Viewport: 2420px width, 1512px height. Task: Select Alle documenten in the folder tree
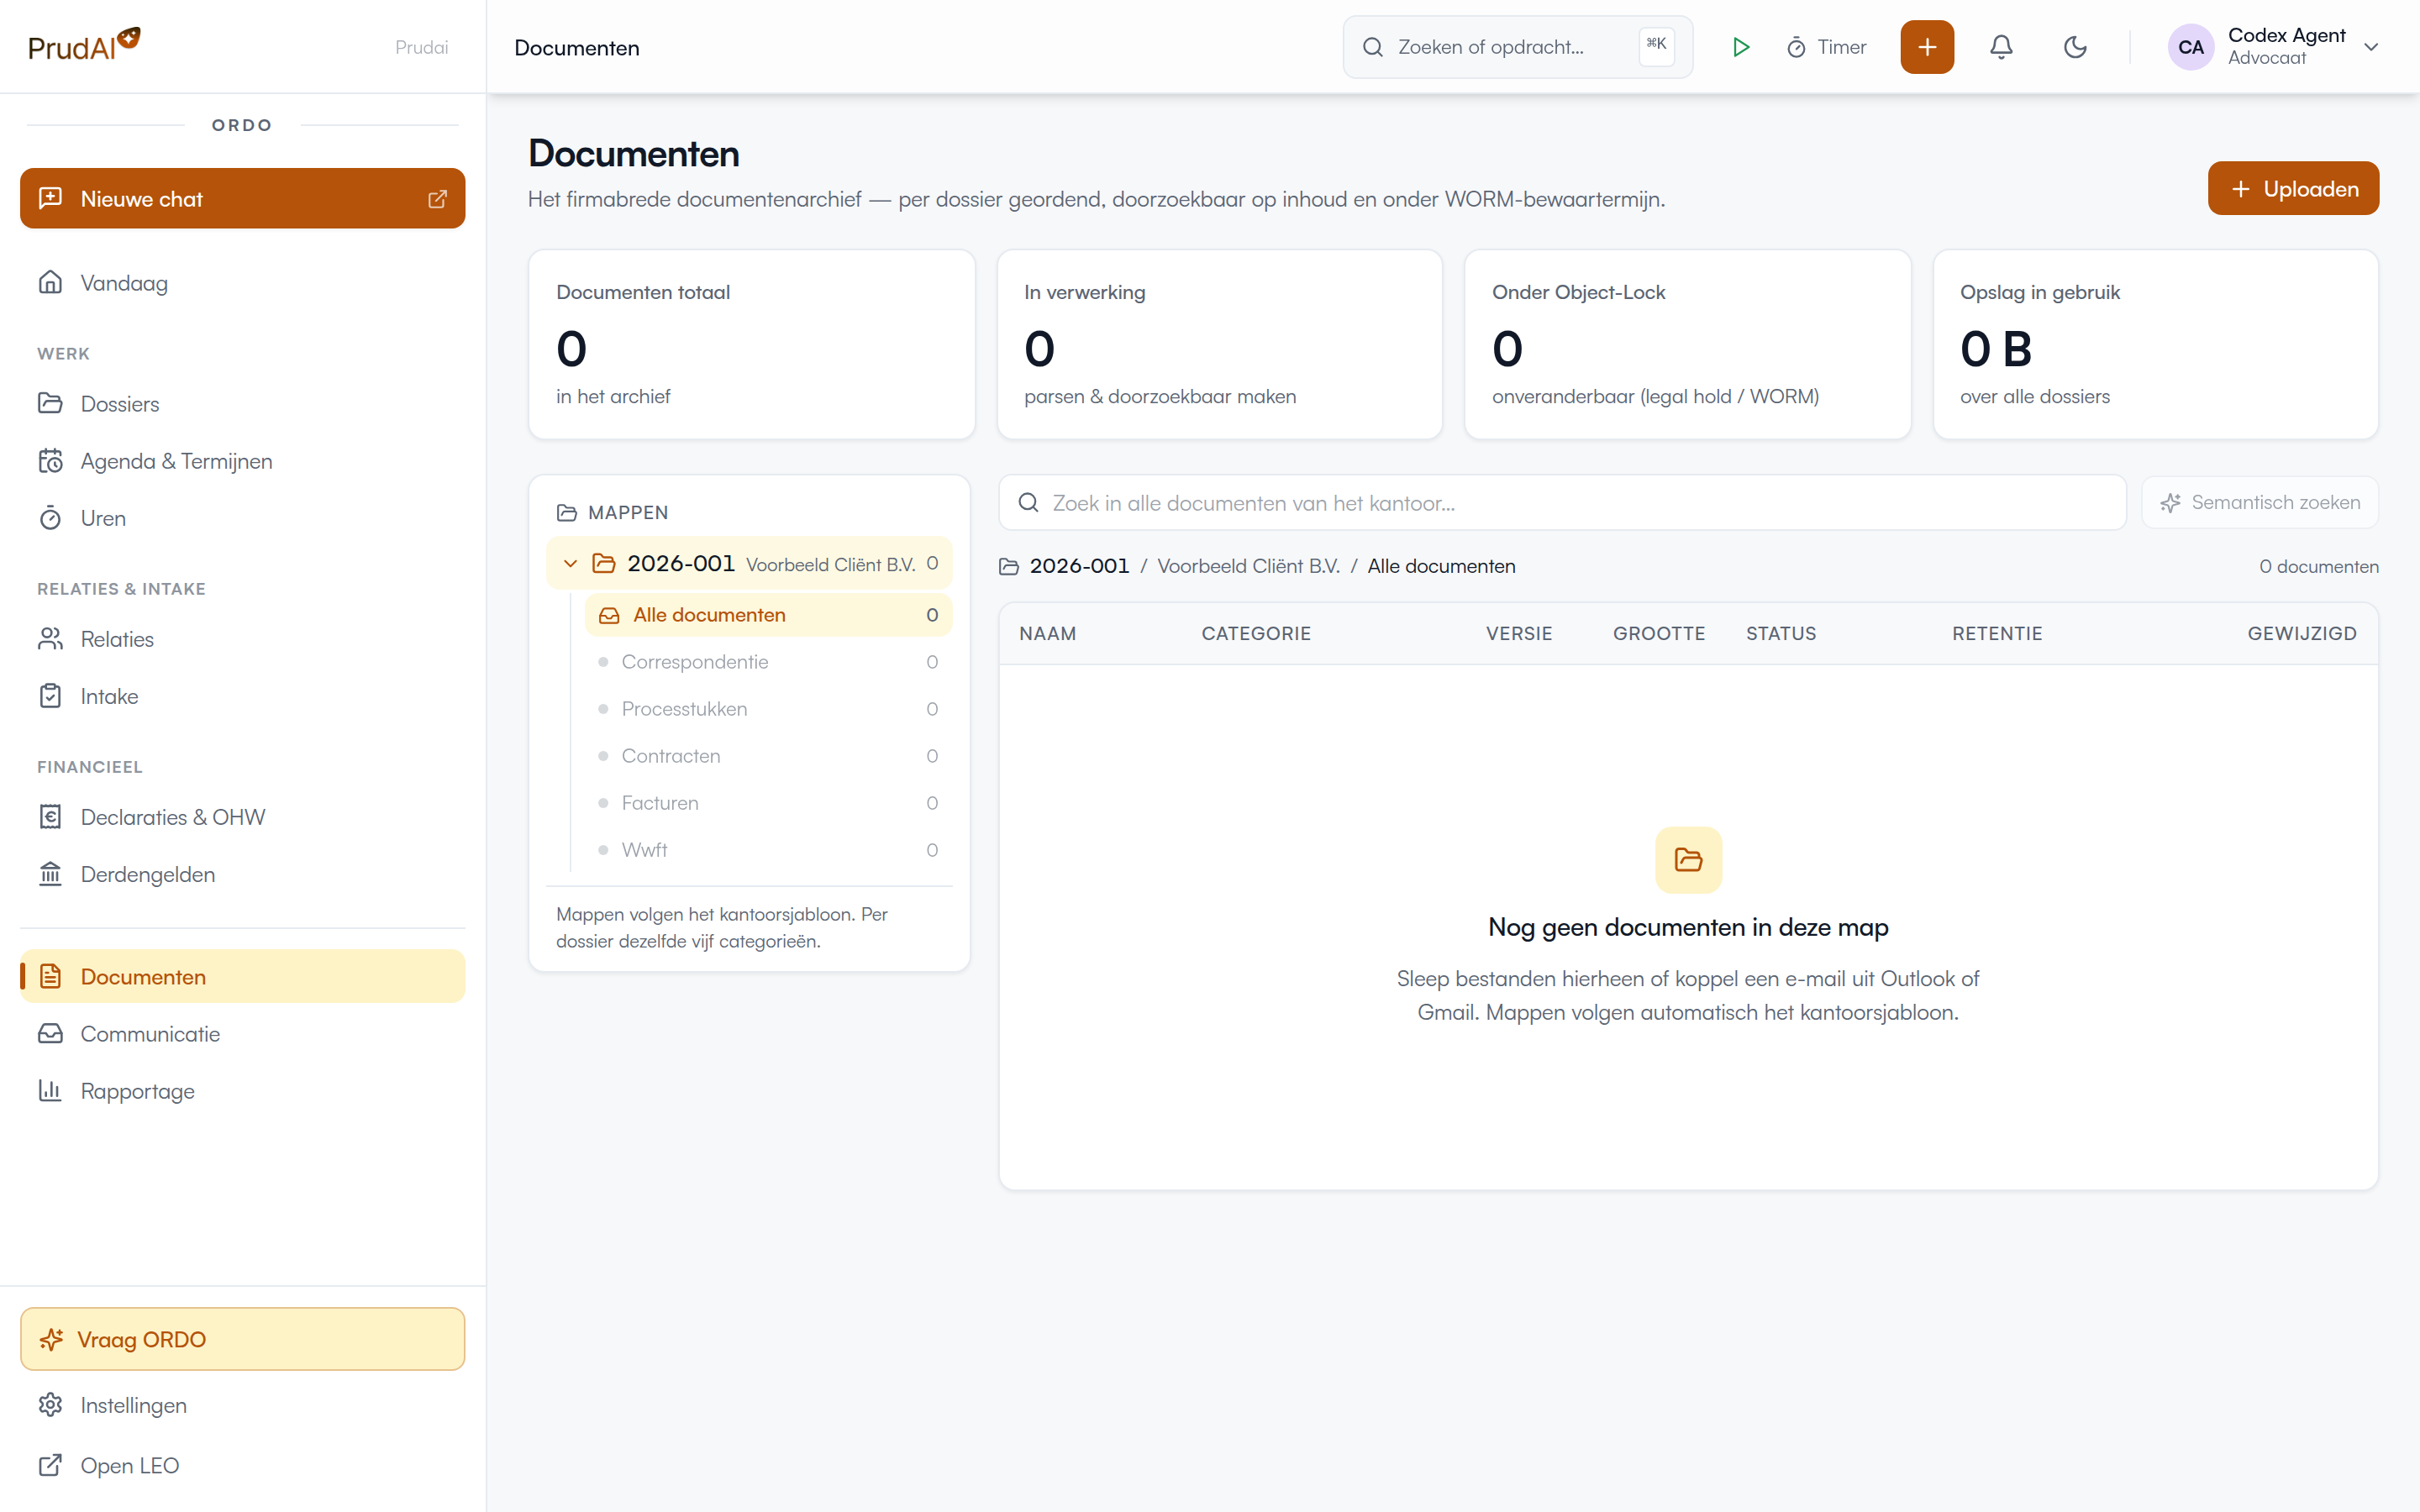coord(768,615)
